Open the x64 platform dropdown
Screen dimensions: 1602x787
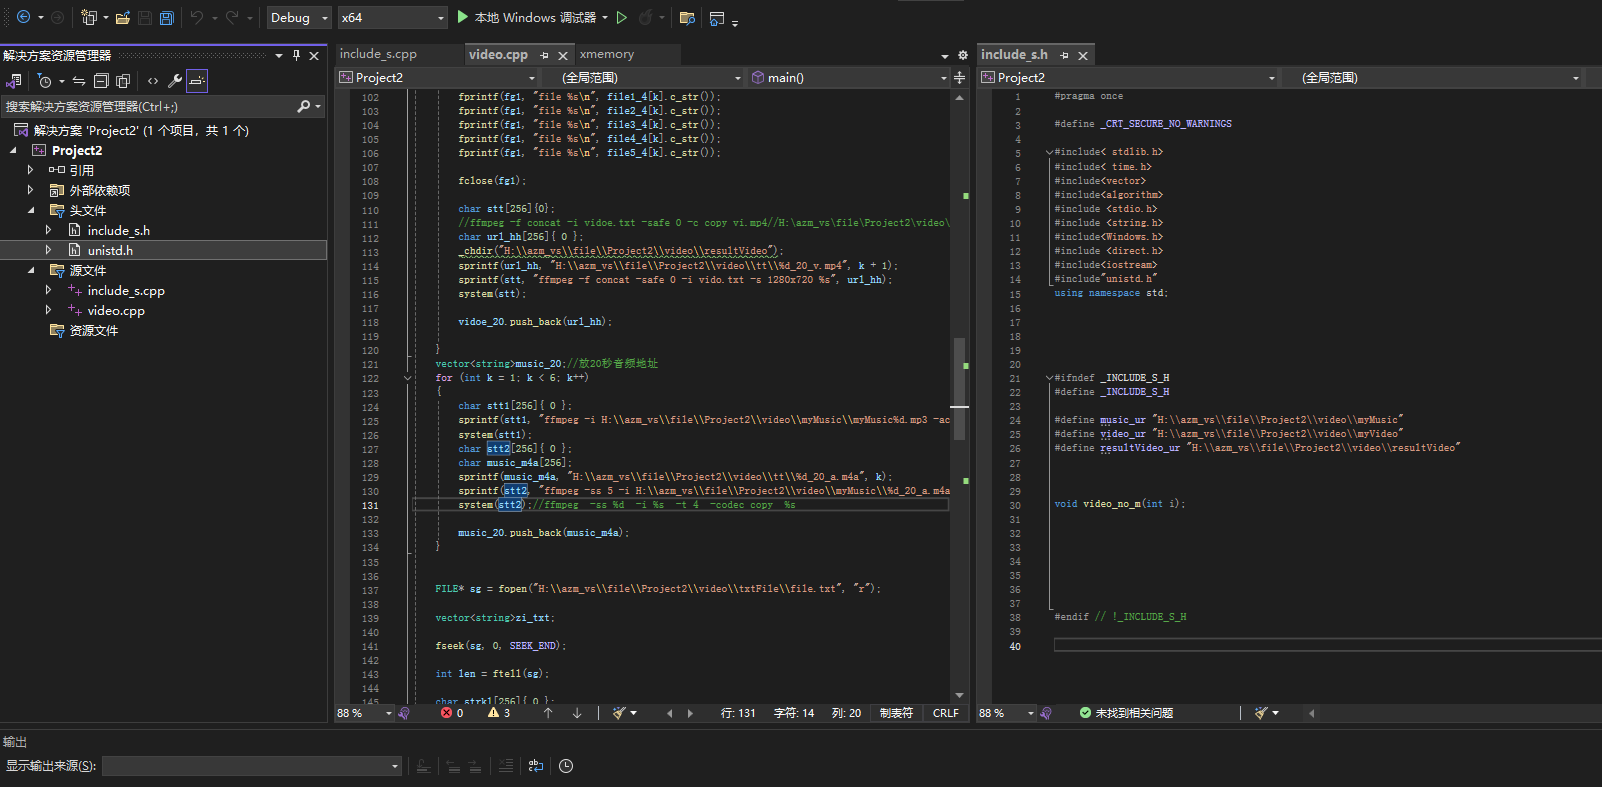pos(392,18)
